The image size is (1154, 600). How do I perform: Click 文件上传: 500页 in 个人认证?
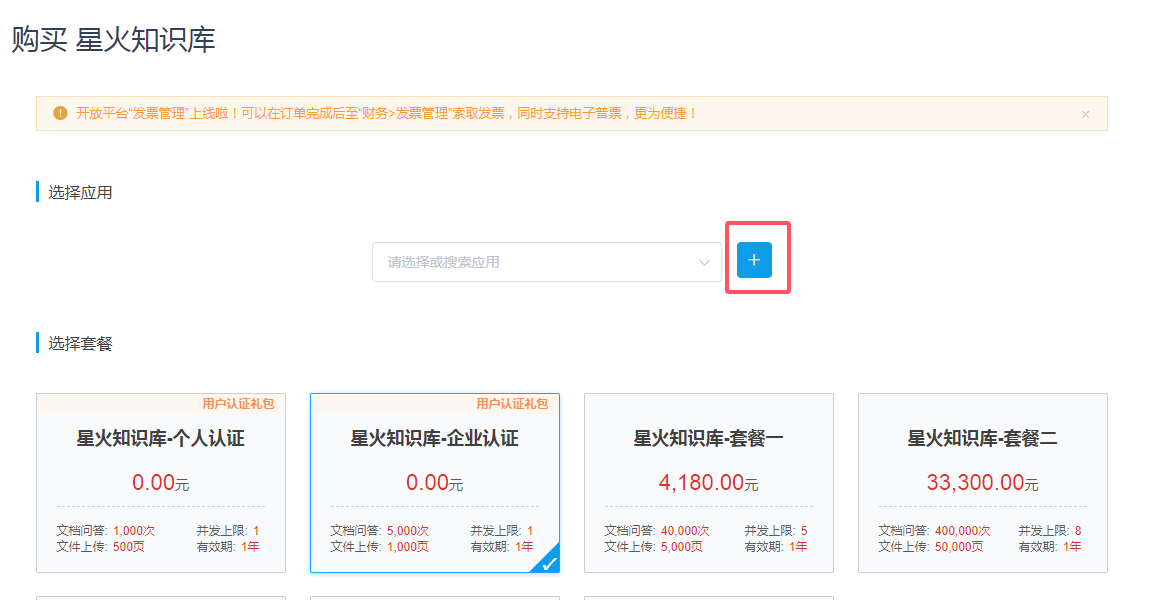(x=101, y=547)
